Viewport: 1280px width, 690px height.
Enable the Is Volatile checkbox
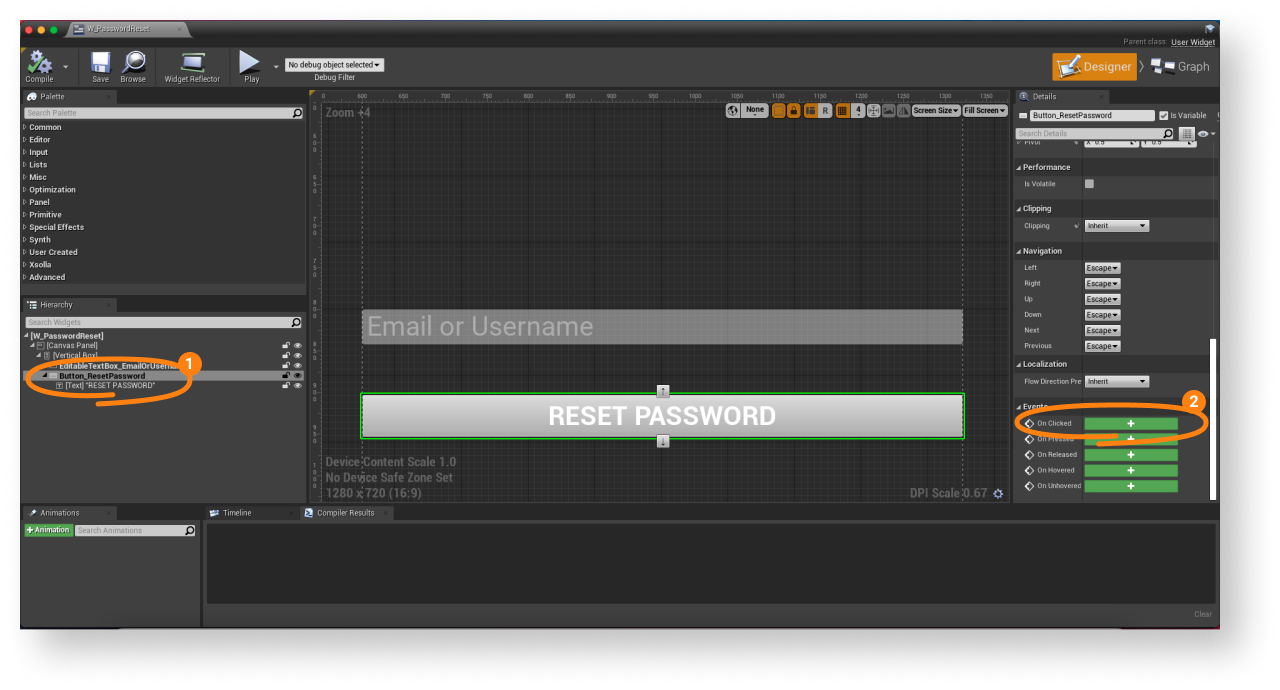coord(1089,184)
